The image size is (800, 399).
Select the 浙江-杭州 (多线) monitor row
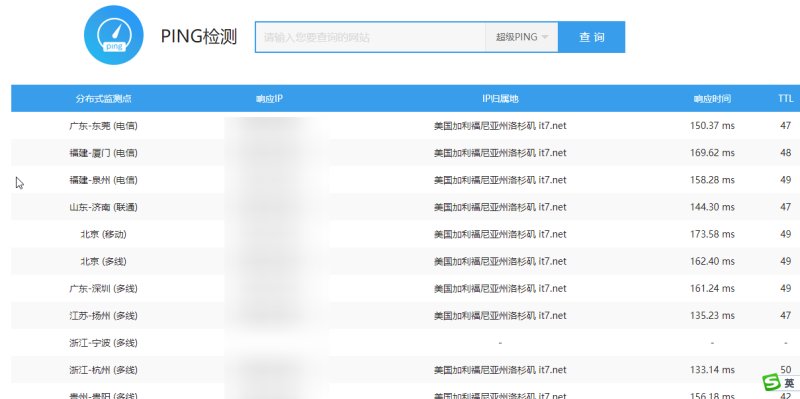406,369
